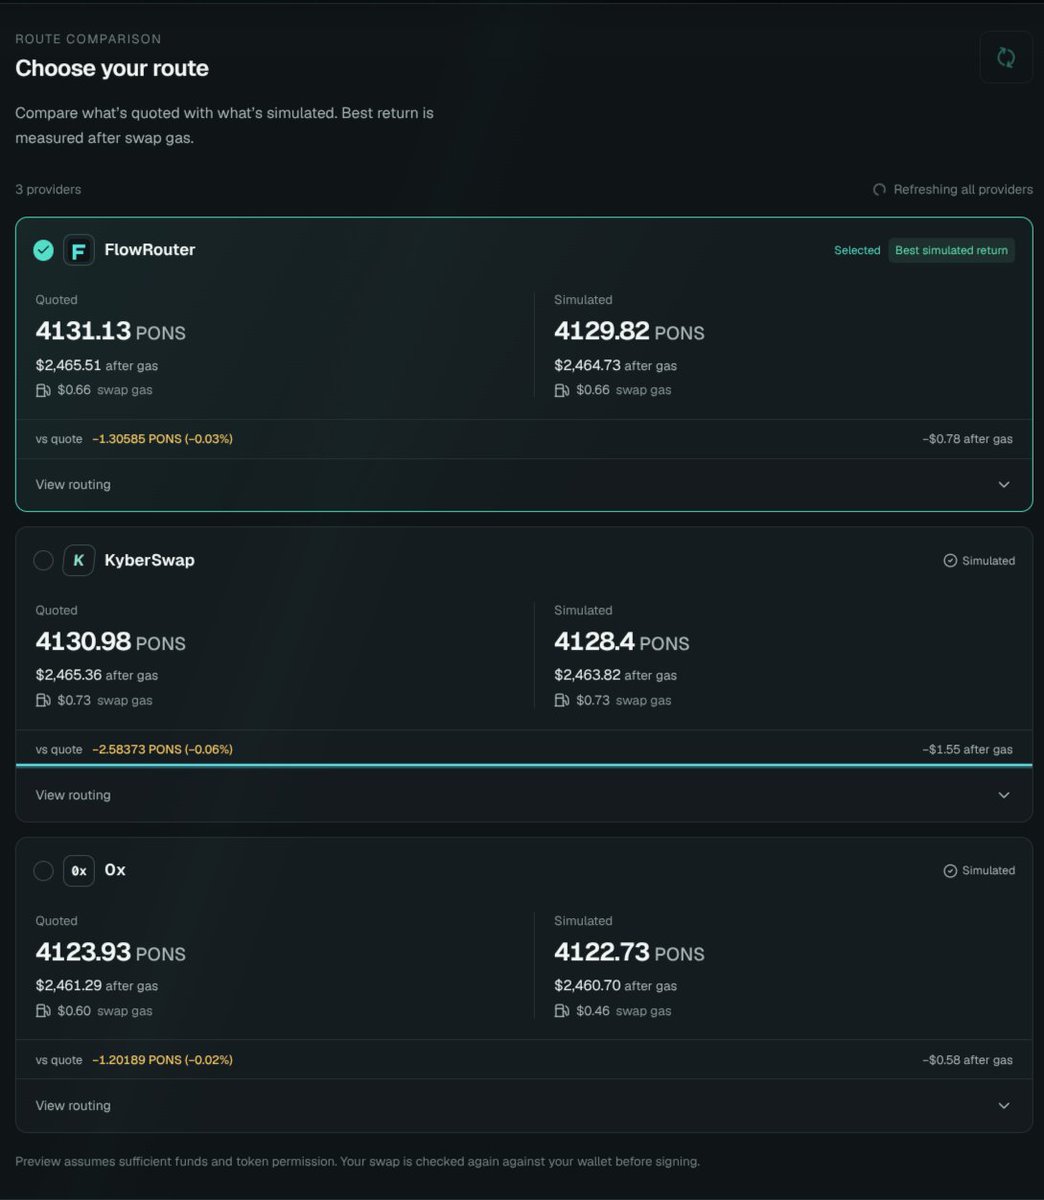
Task: Click the −$0.78 after gas value
Action: point(967,439)
